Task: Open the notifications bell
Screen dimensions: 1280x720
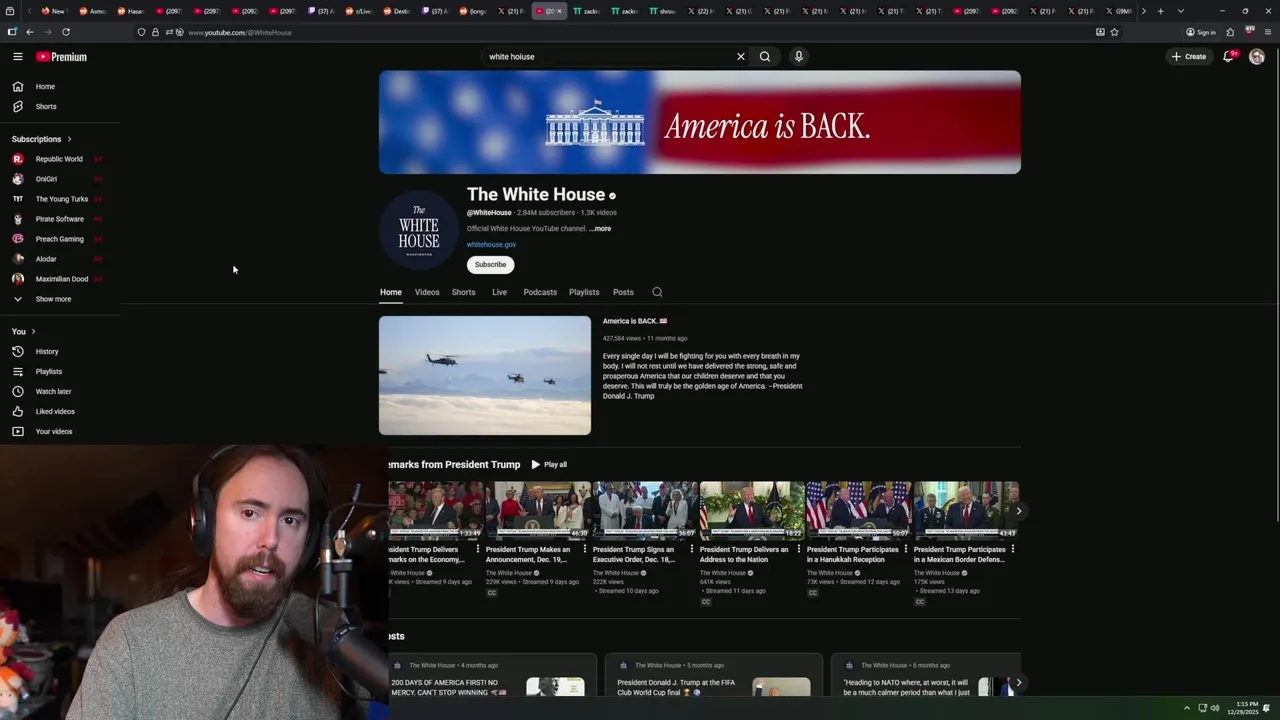Action: (x=1229, y=57)
